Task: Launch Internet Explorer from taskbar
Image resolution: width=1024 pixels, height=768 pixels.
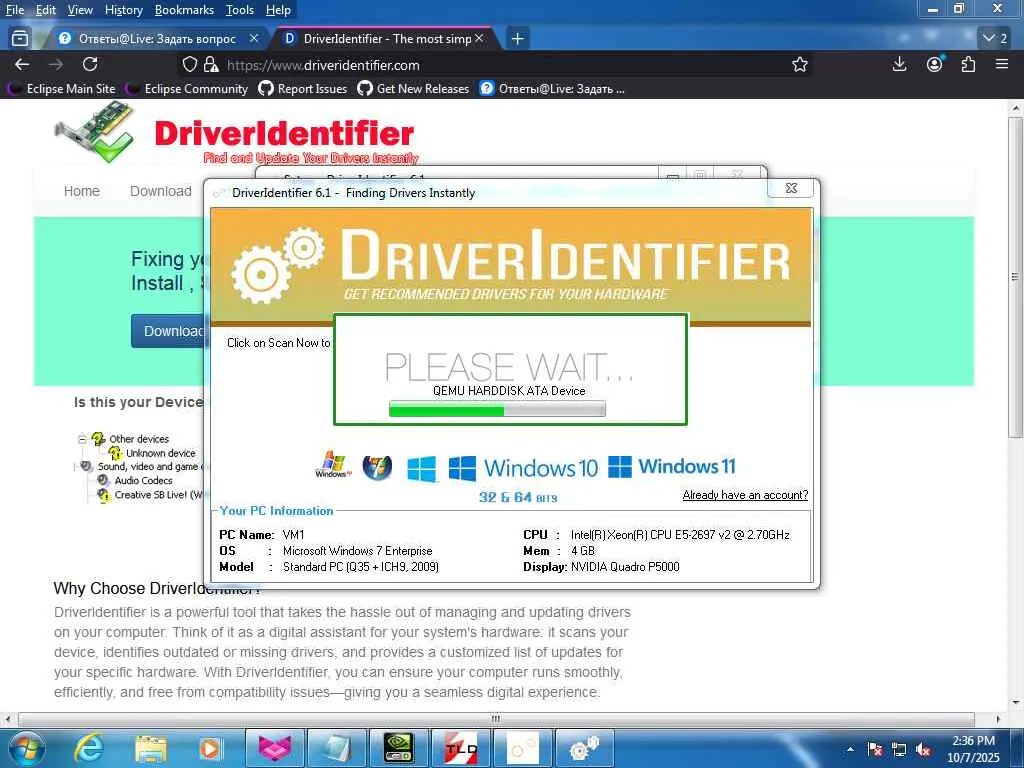Action: (88, 748)
